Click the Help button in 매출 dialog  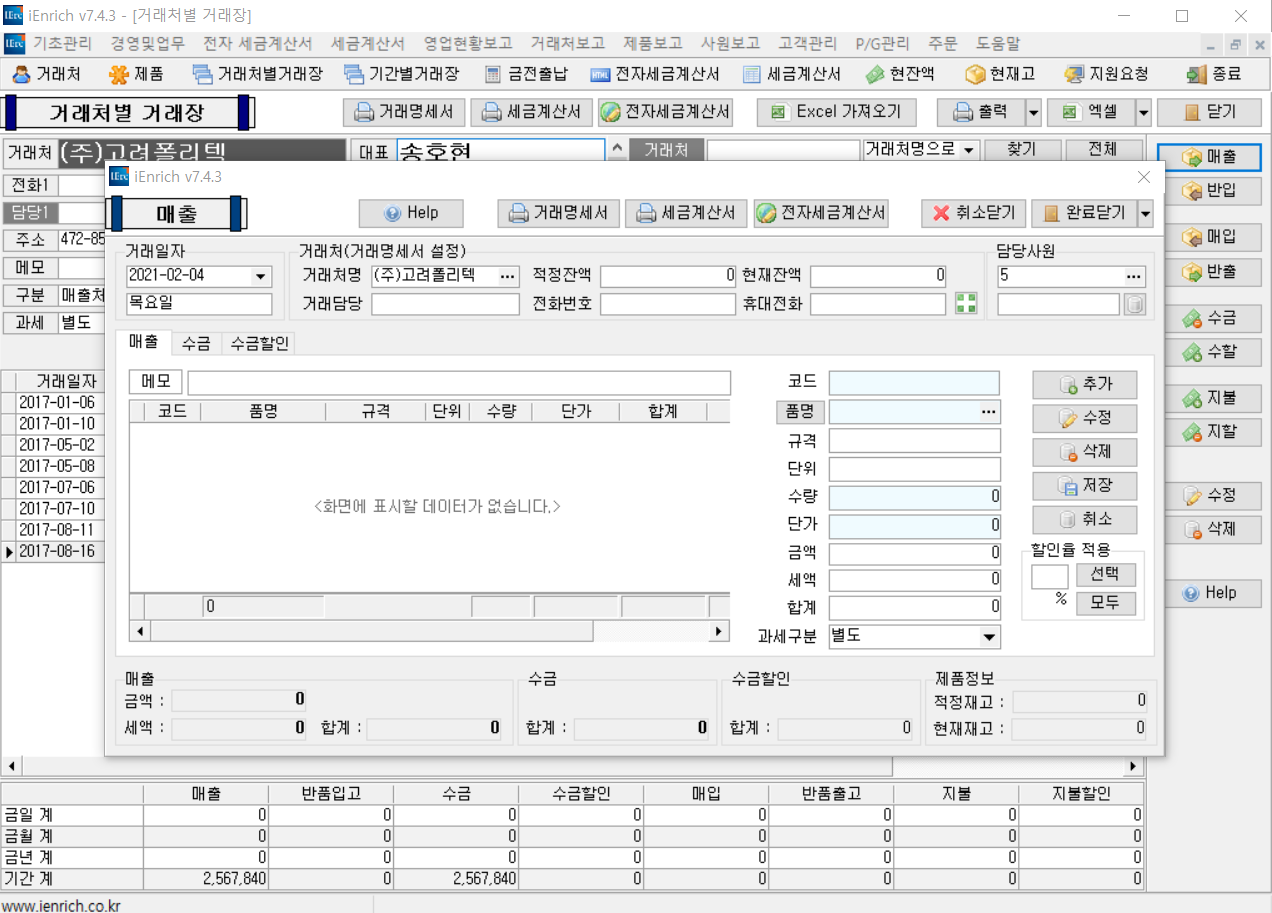(411, 213)
